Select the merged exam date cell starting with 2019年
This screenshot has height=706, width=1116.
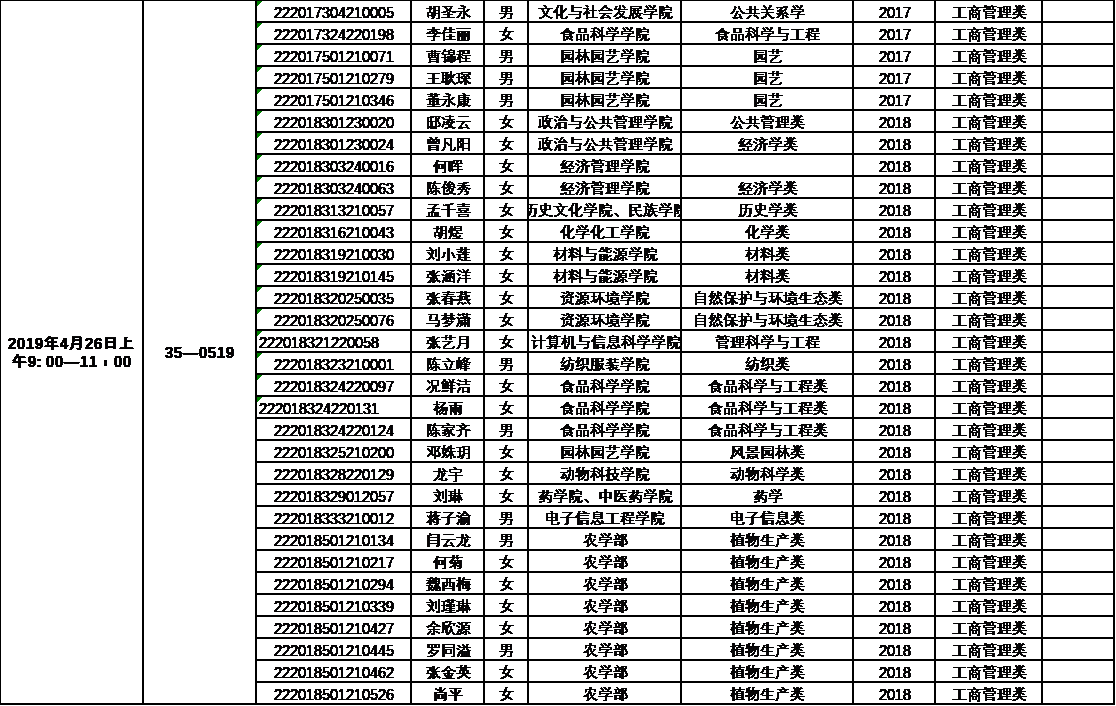coord(70,352)
